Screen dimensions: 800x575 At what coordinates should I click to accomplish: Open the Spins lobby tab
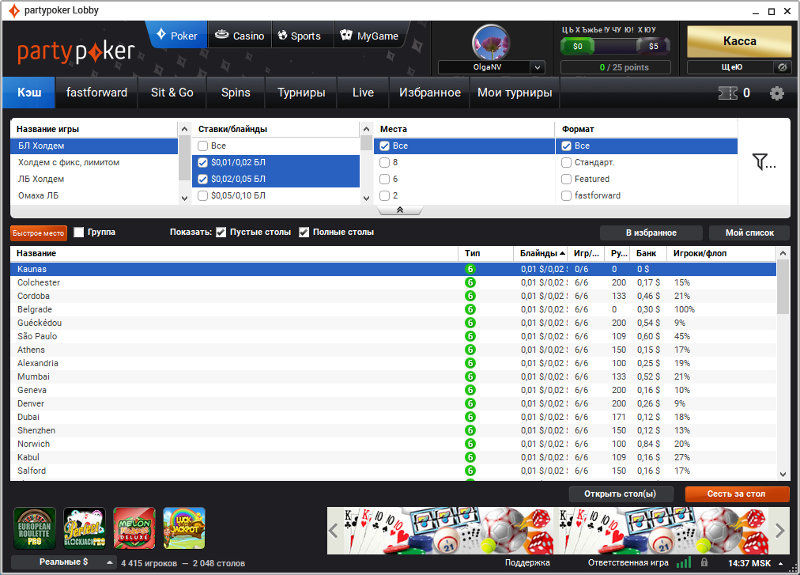coord(236,92)
